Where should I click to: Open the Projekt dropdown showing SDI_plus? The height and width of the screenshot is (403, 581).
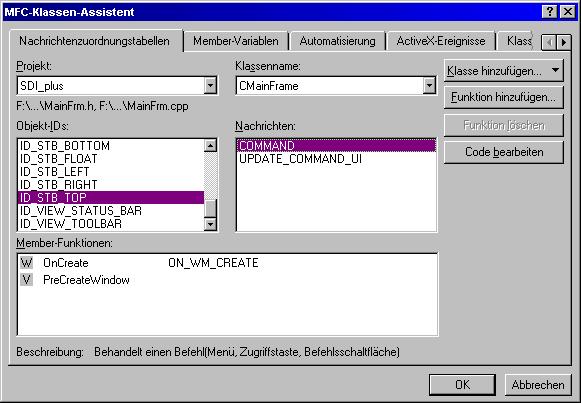pos(210,86)
